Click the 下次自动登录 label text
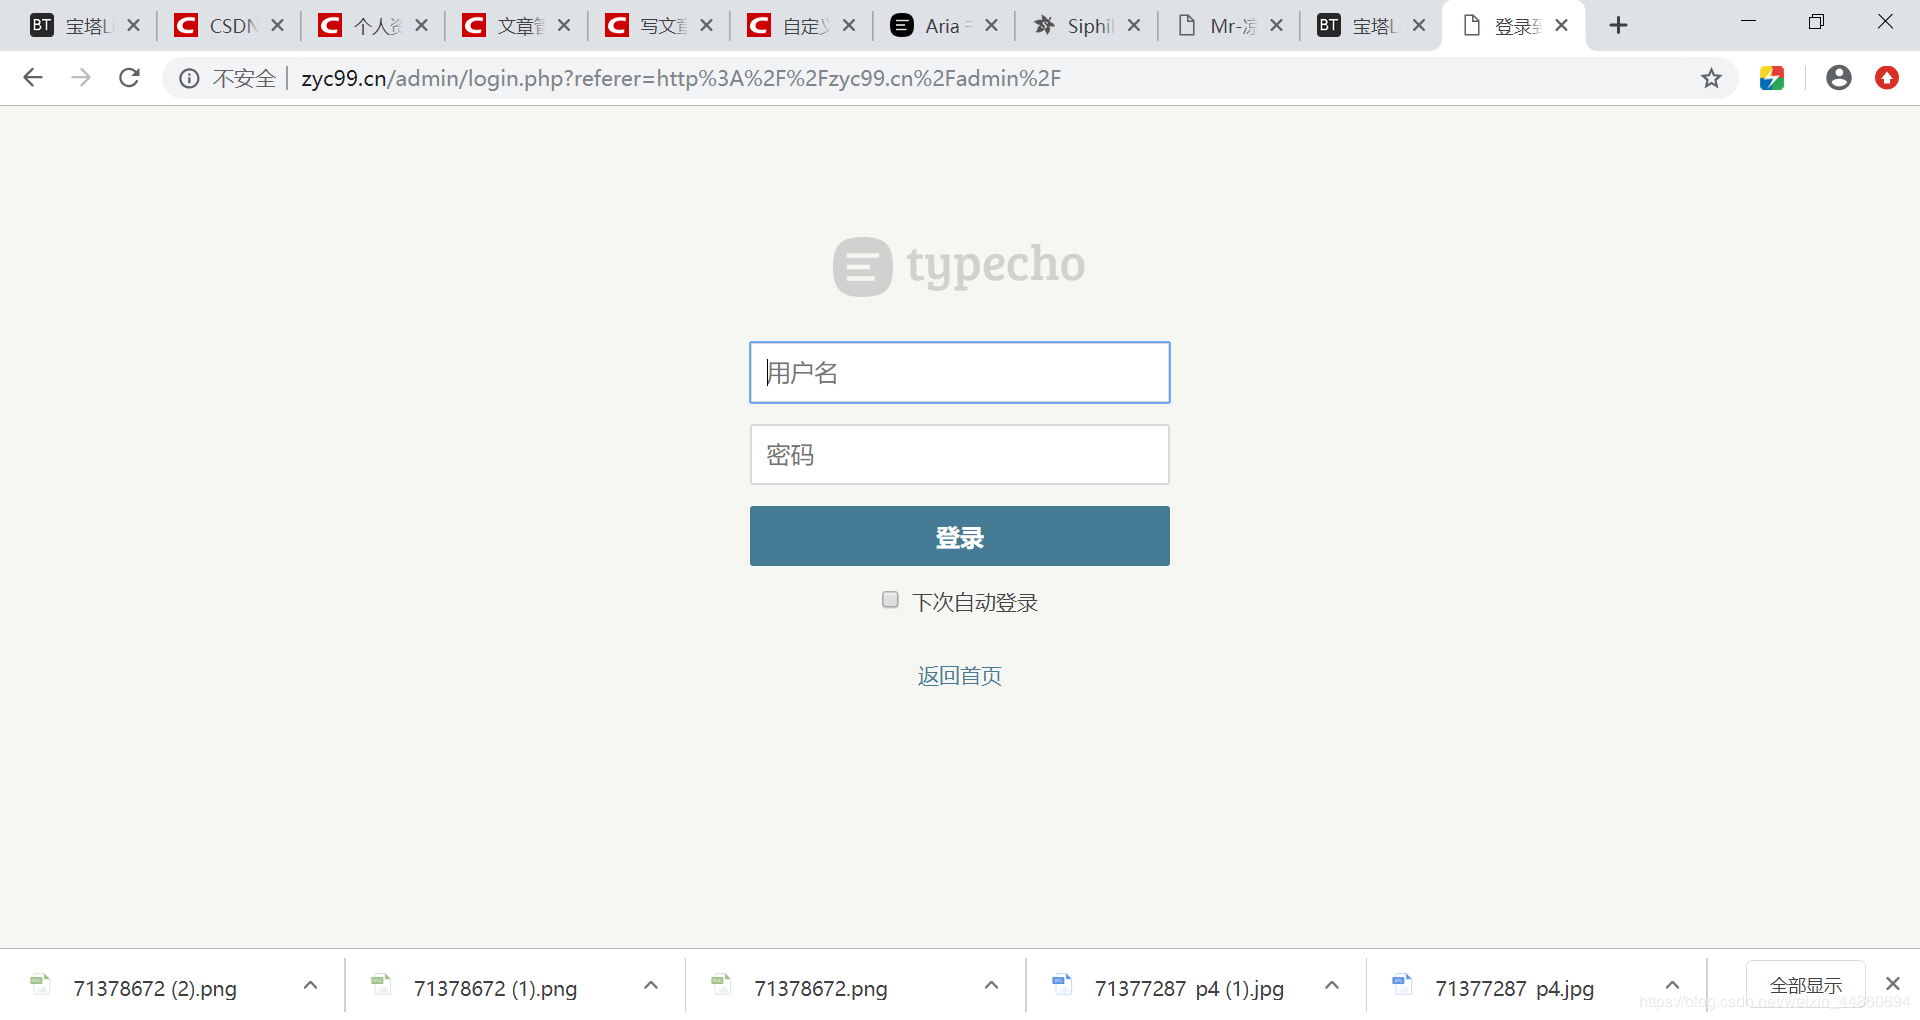The height and width of the screenshot is (1020, 1920). pyautogui.click(x=975, y=602)
